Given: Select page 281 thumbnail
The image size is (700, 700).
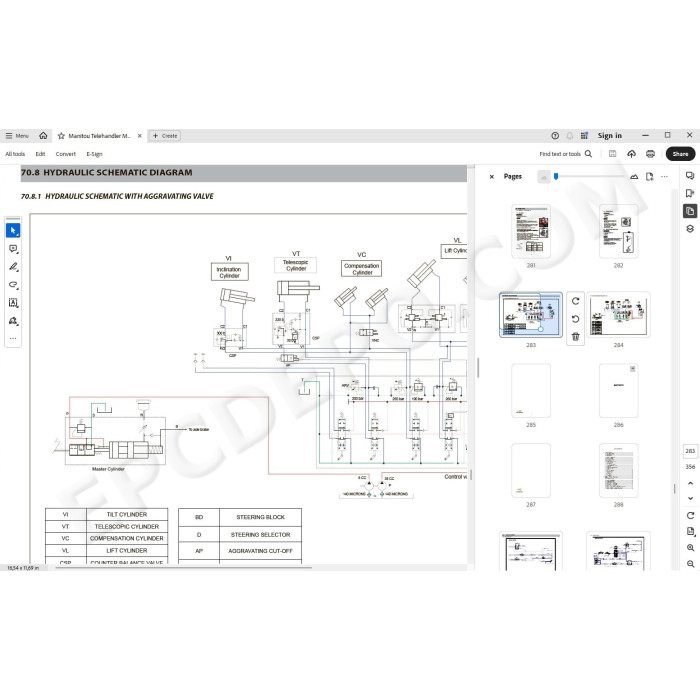Looking at the screenshot, I should click(x=531, y=231).
